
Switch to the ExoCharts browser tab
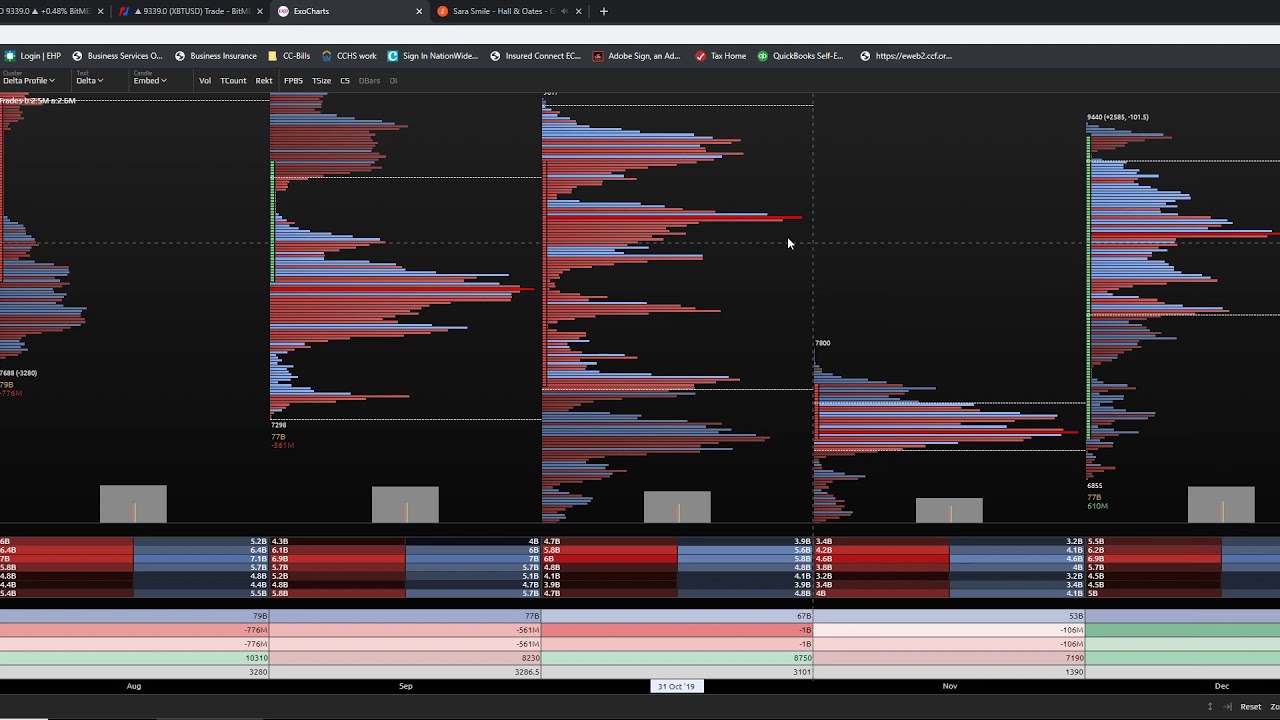[x=350, y=11]
